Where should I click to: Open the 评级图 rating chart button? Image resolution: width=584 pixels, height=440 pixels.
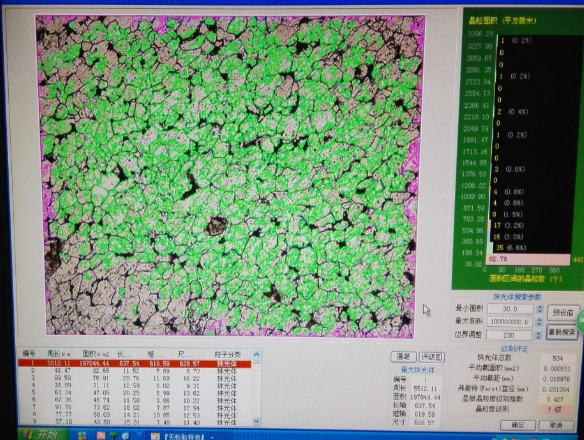tap(432, 357)
